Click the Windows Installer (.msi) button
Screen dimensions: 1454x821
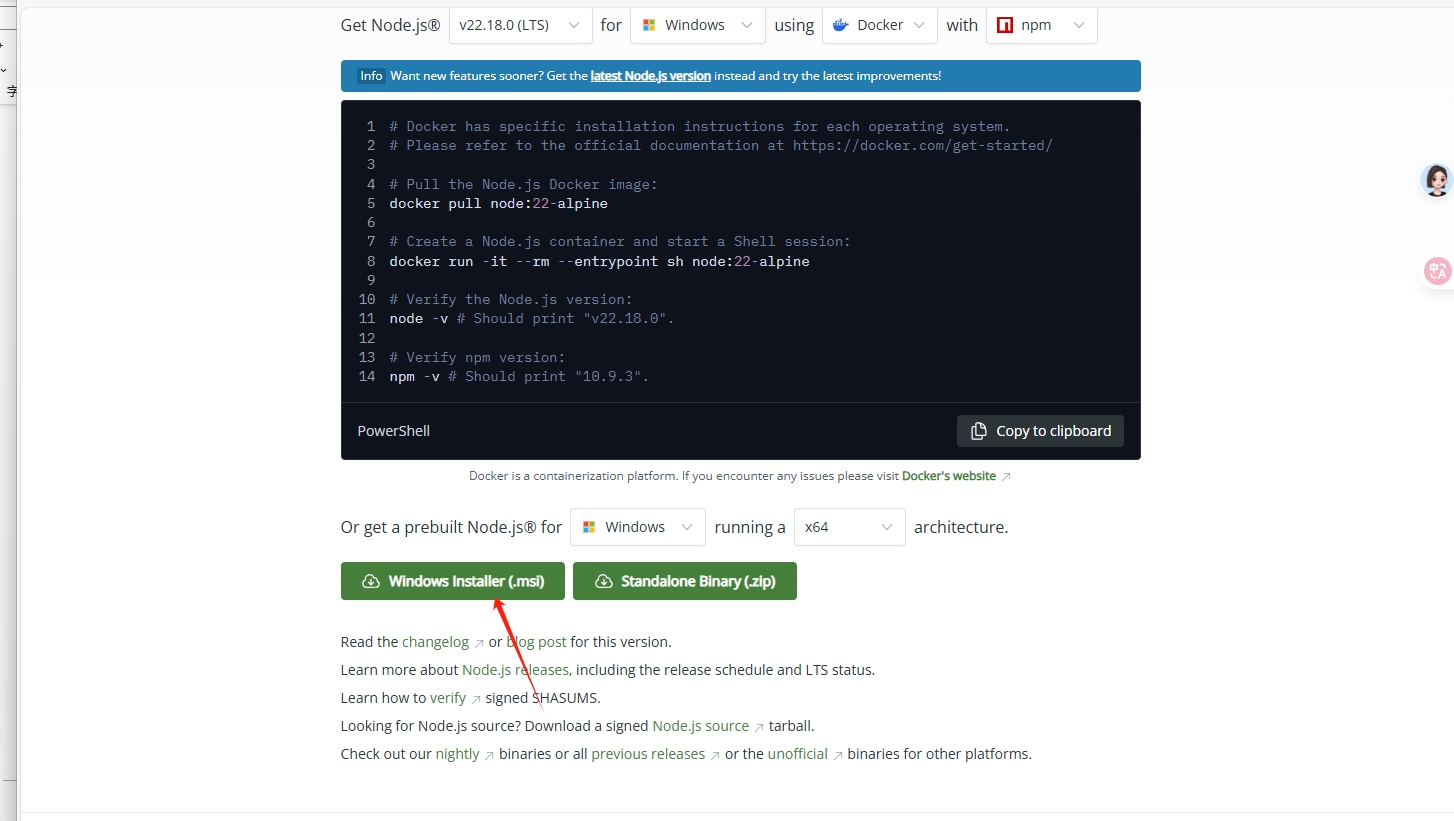[x=453, y=581]
